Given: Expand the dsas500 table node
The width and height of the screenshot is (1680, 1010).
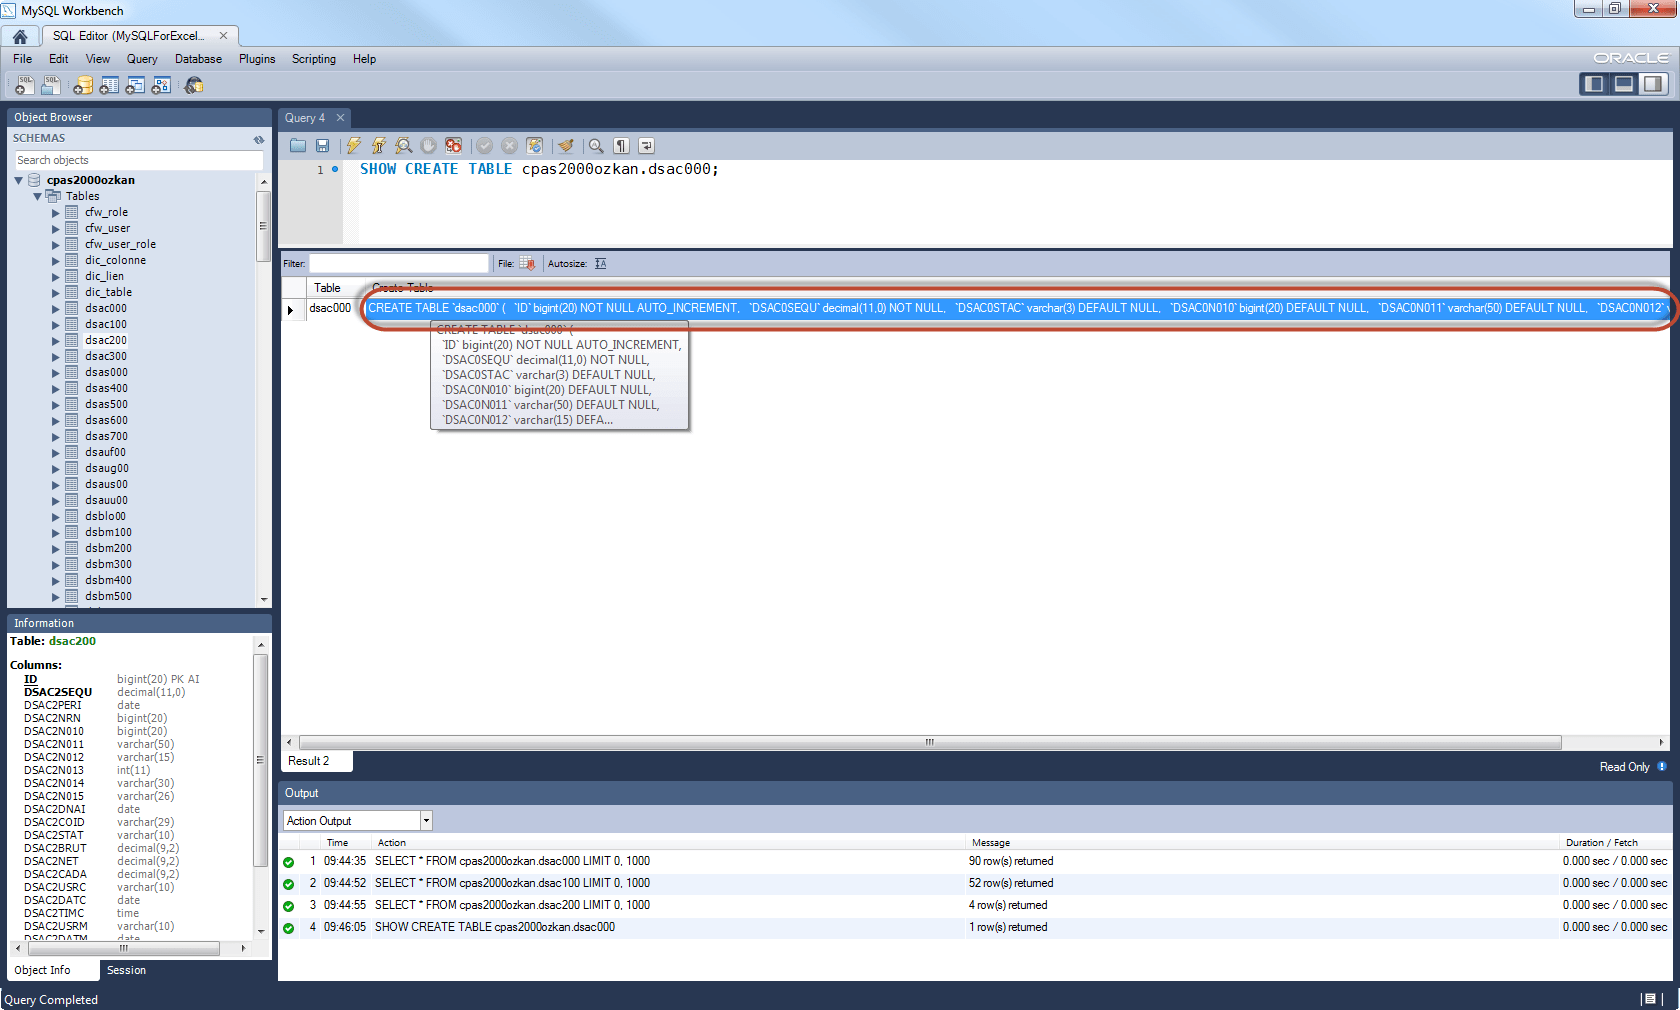Looking at the screenshot, I should pyautogui.click(x=56, y=405).
